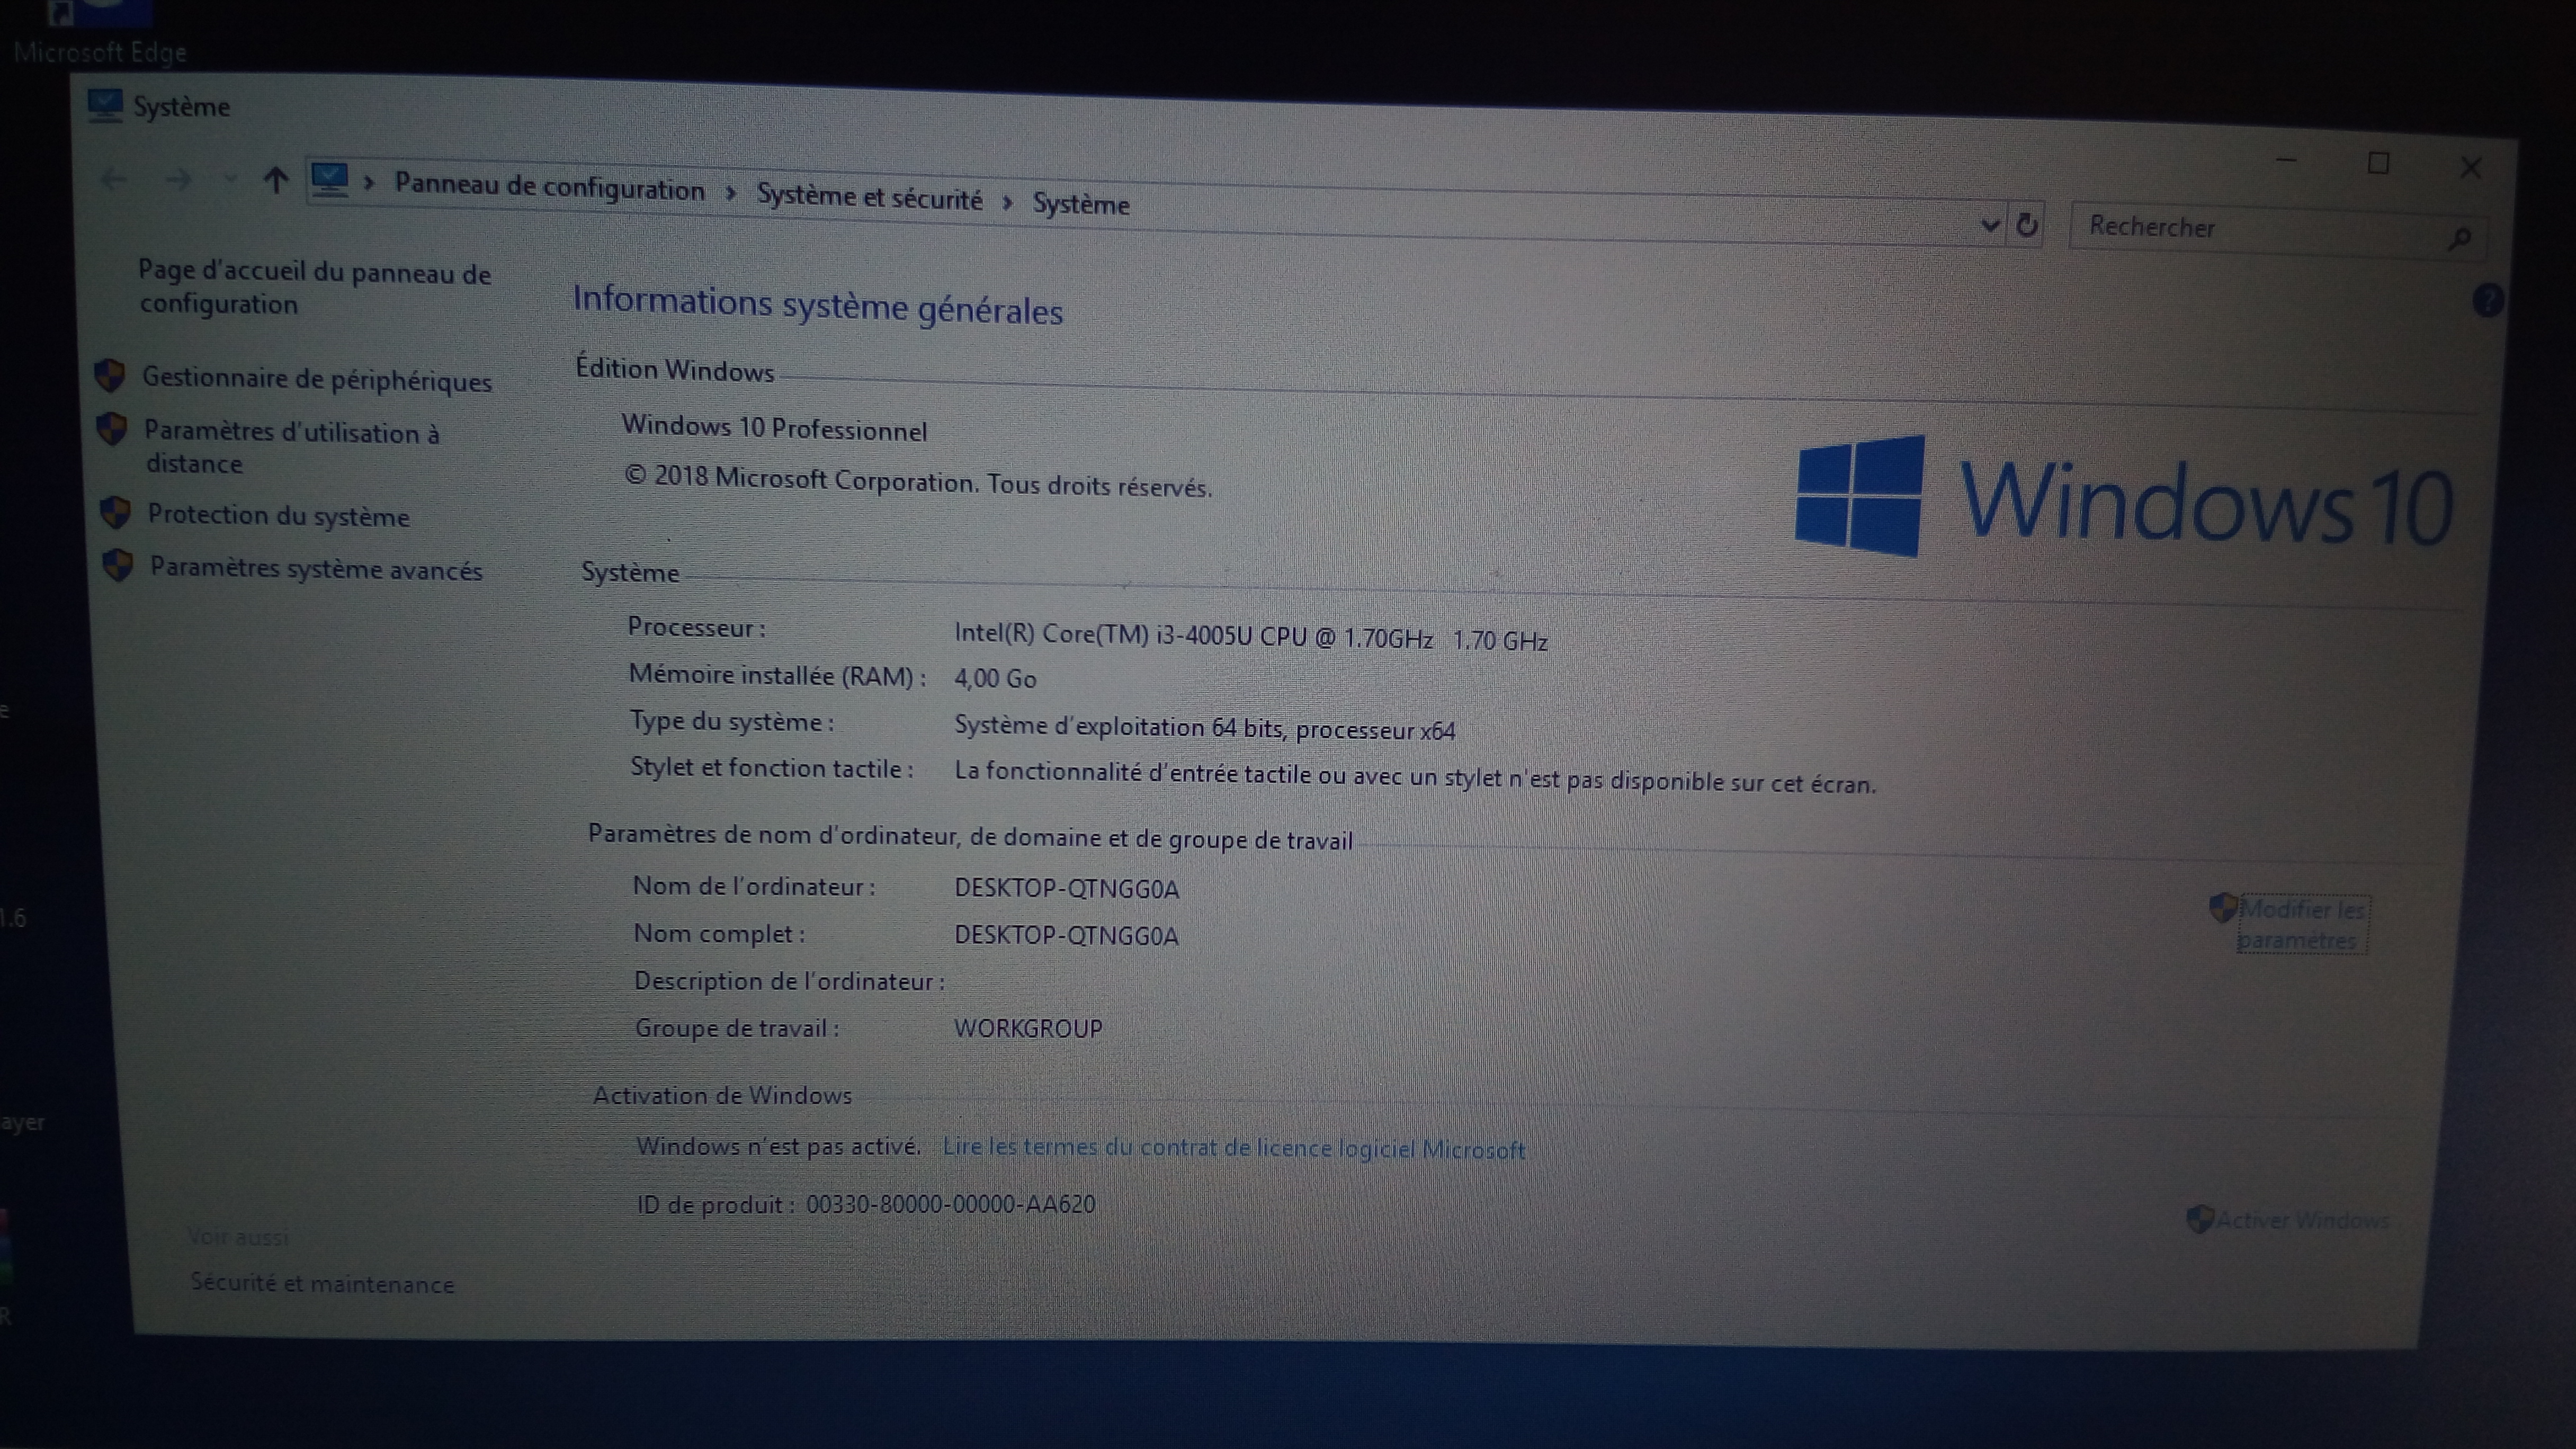2576x1449 pixels.
Task: Open Gestionnaire de périphériques
Action: point(317,379)
